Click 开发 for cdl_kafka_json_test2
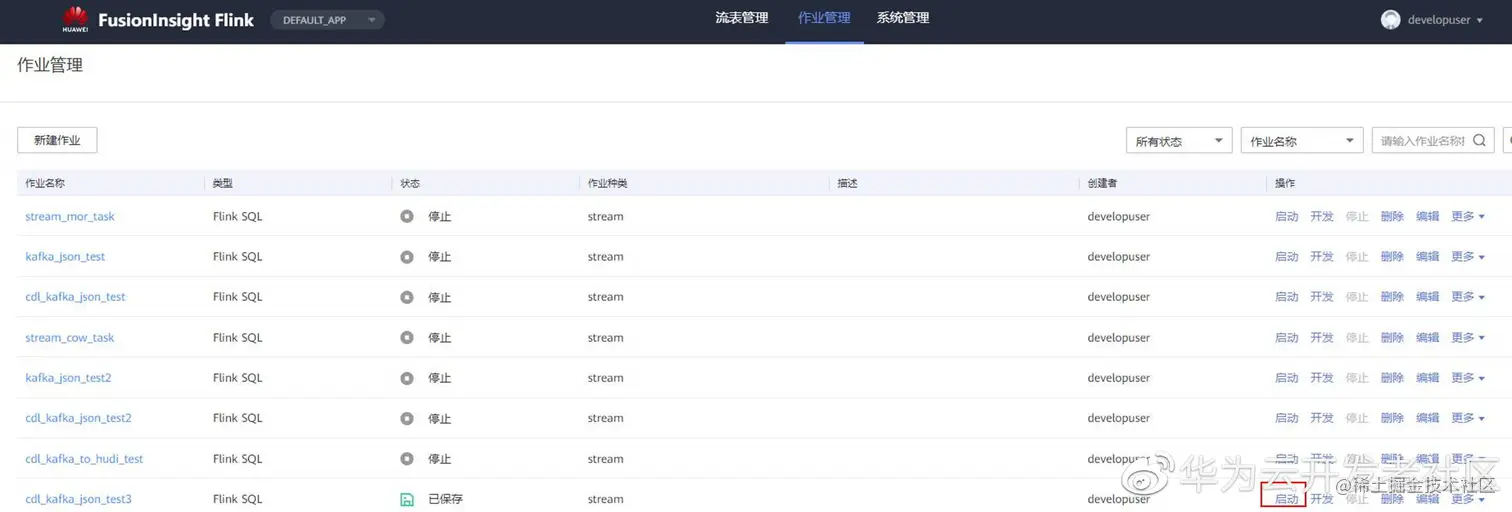1512x512 pixels. pyautogui.click(x=1322, y=418)
